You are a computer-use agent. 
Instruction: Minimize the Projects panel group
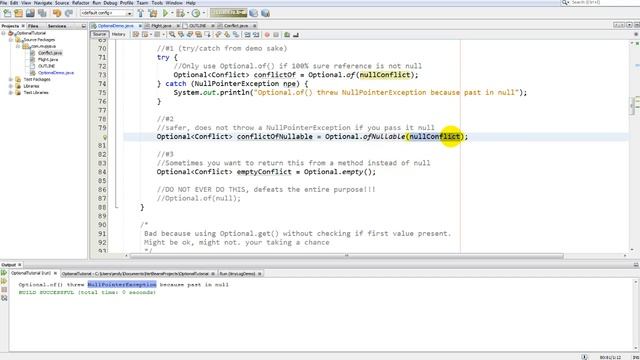pos(84,26)
